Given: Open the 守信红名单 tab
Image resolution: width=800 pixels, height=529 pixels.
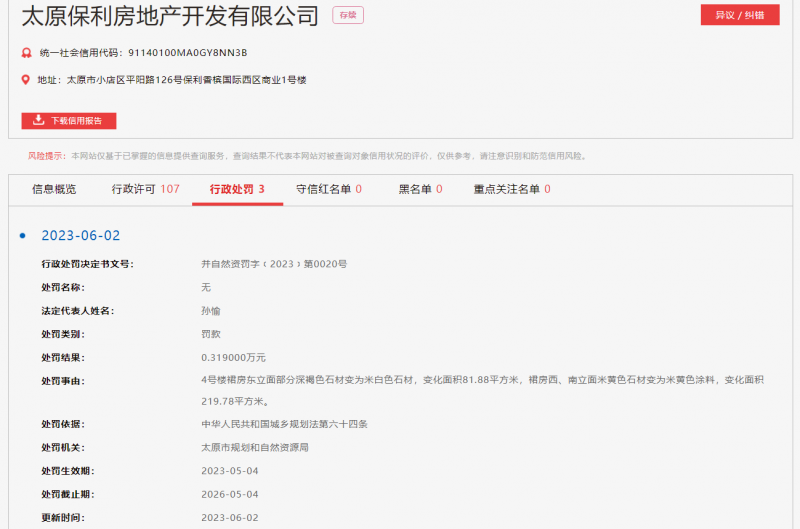Looking at the screenshot, I should (x=328, y=189).
